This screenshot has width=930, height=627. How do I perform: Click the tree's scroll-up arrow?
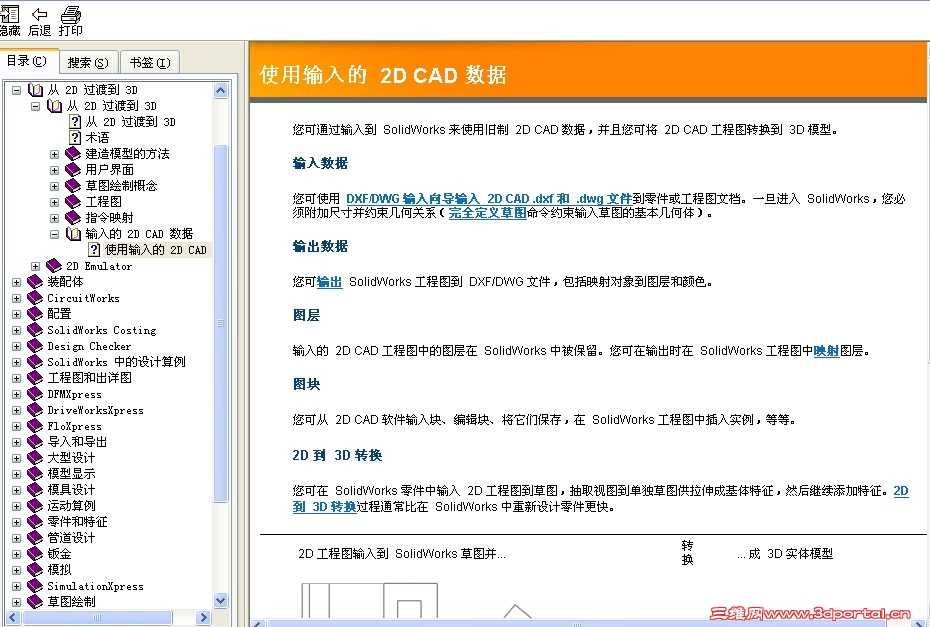[221, 90]
